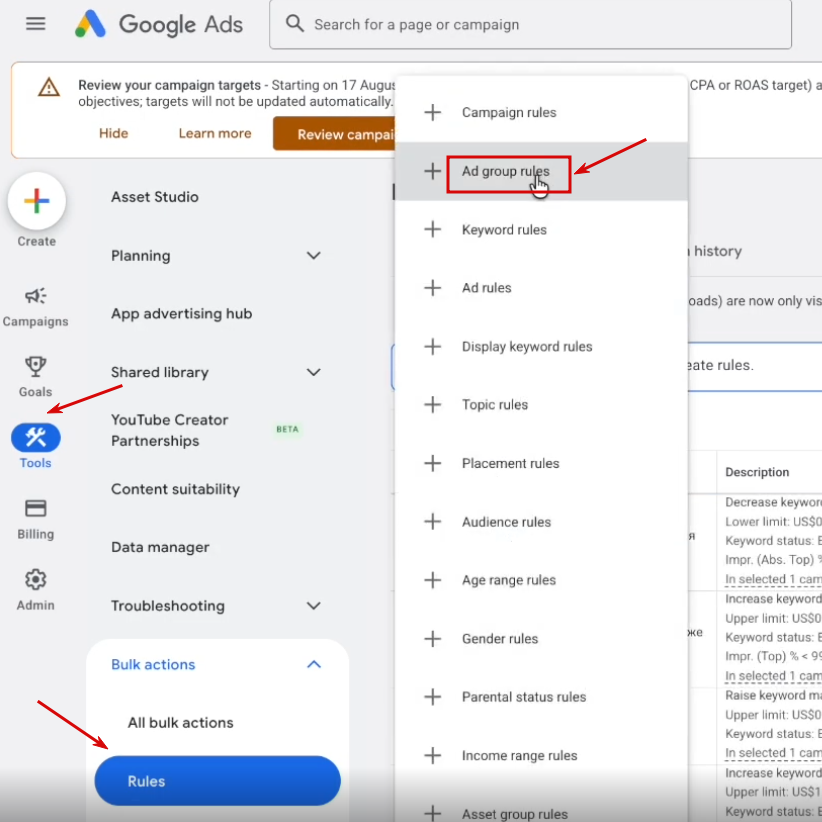Click the BETA badge

tap(287, 429)
